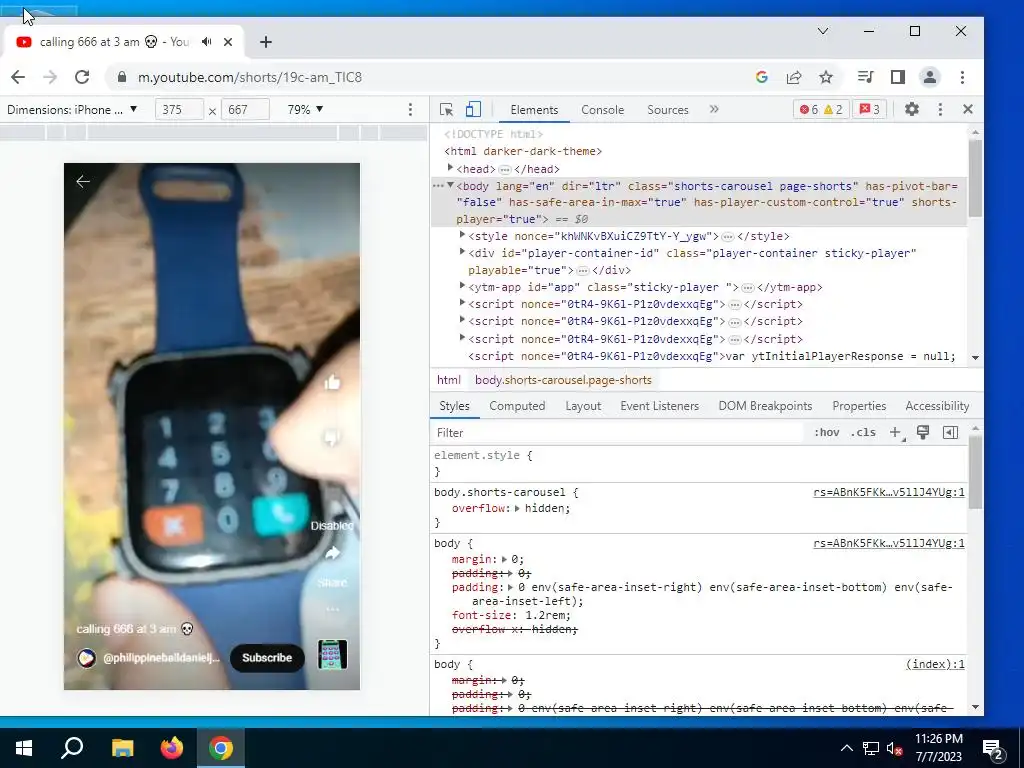
Task: Click the height 667 input field
Action: pos(245,110)
